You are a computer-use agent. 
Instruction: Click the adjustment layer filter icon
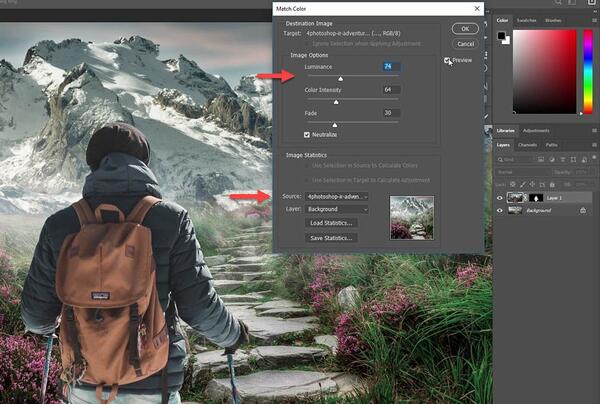552,159
